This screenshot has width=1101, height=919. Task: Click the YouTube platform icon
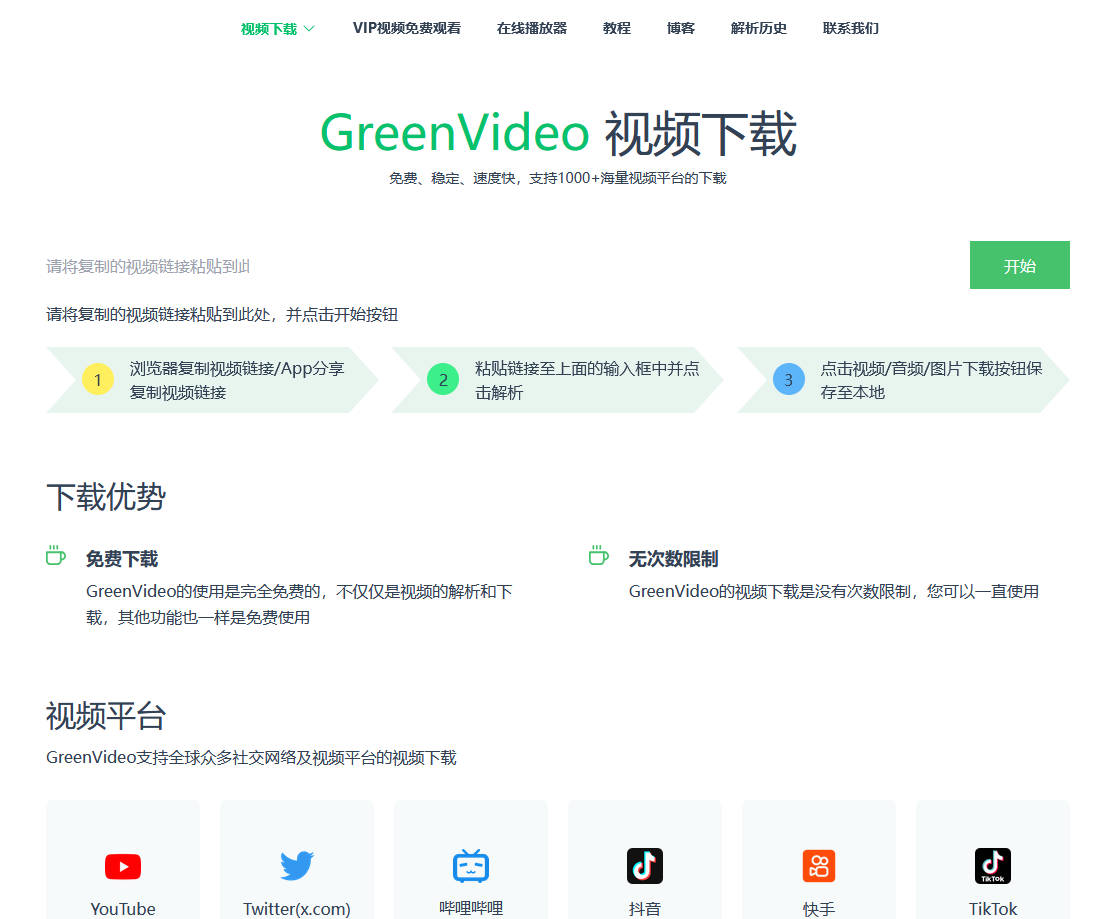122,866
